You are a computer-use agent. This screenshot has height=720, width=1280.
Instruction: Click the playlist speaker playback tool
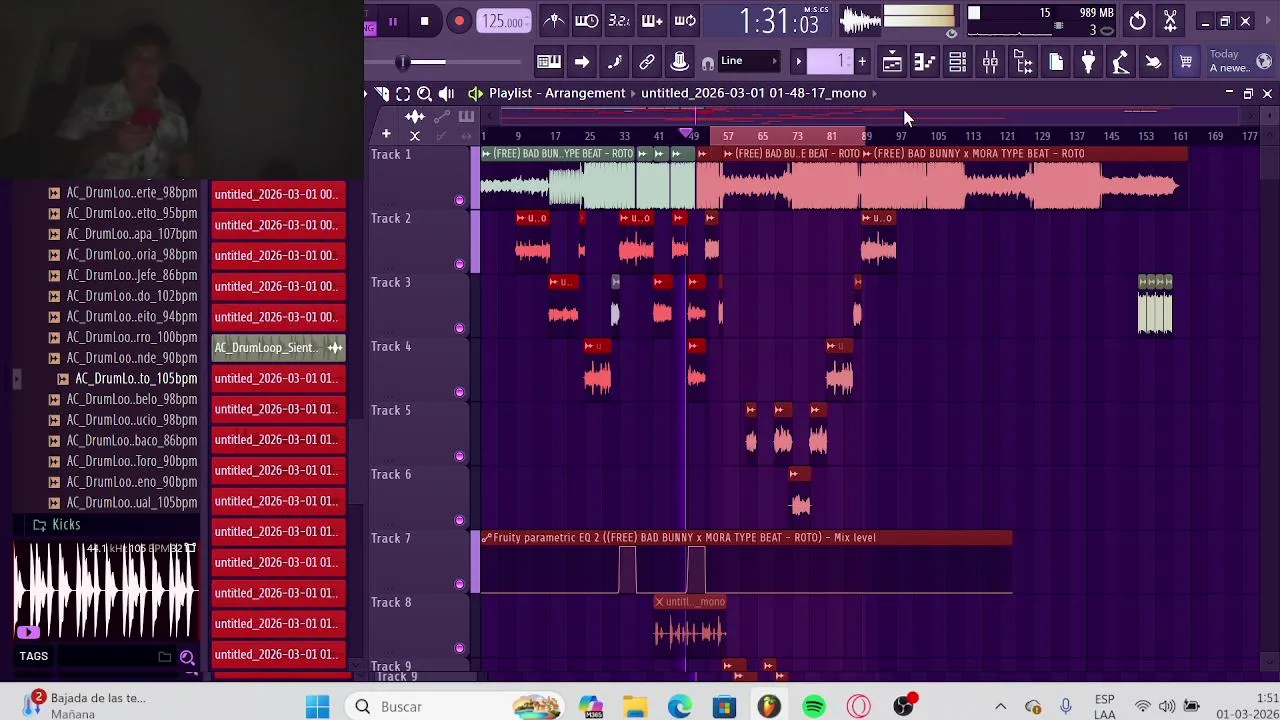click(447, 93)
